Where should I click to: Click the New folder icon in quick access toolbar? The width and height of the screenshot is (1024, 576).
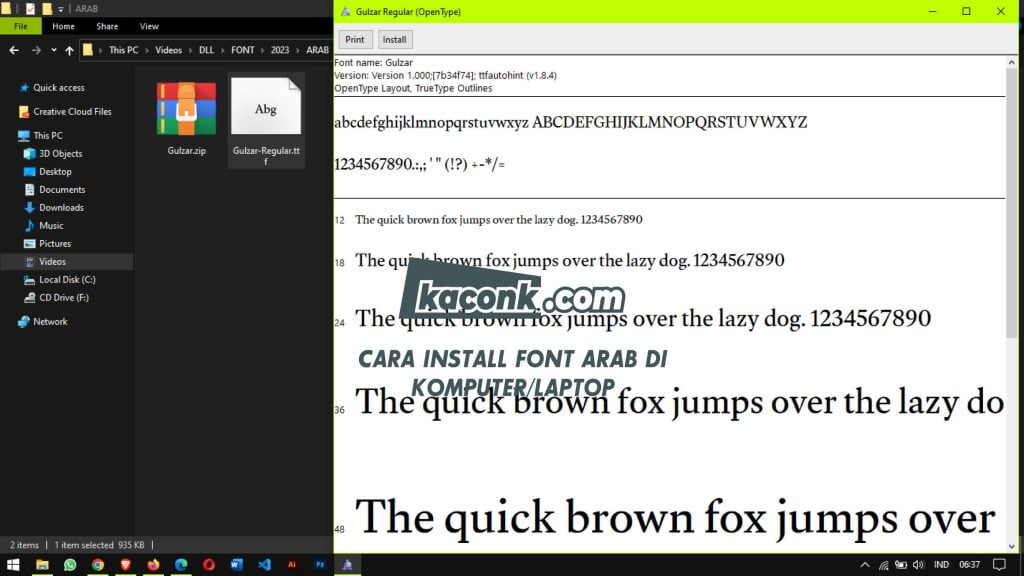click(47, 8)
